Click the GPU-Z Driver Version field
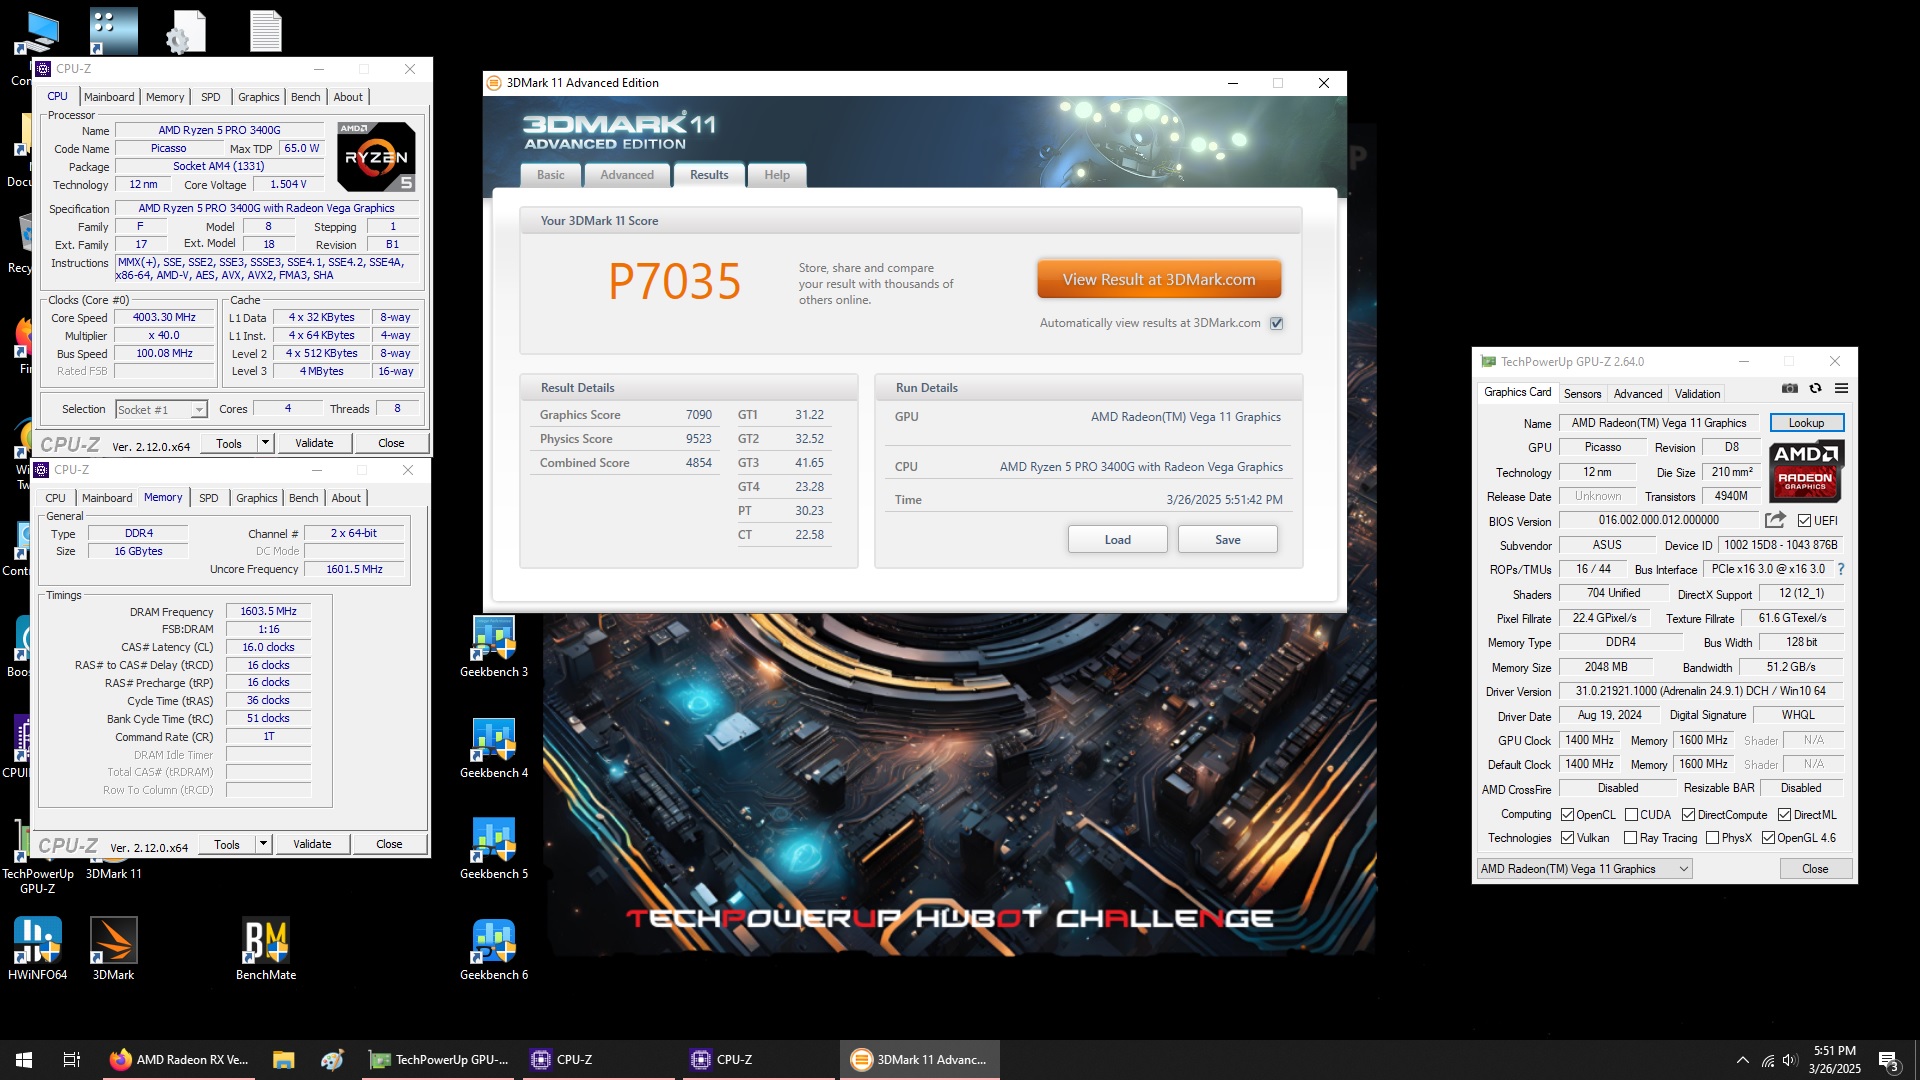1920x1080 pixels. point(1700,691)
